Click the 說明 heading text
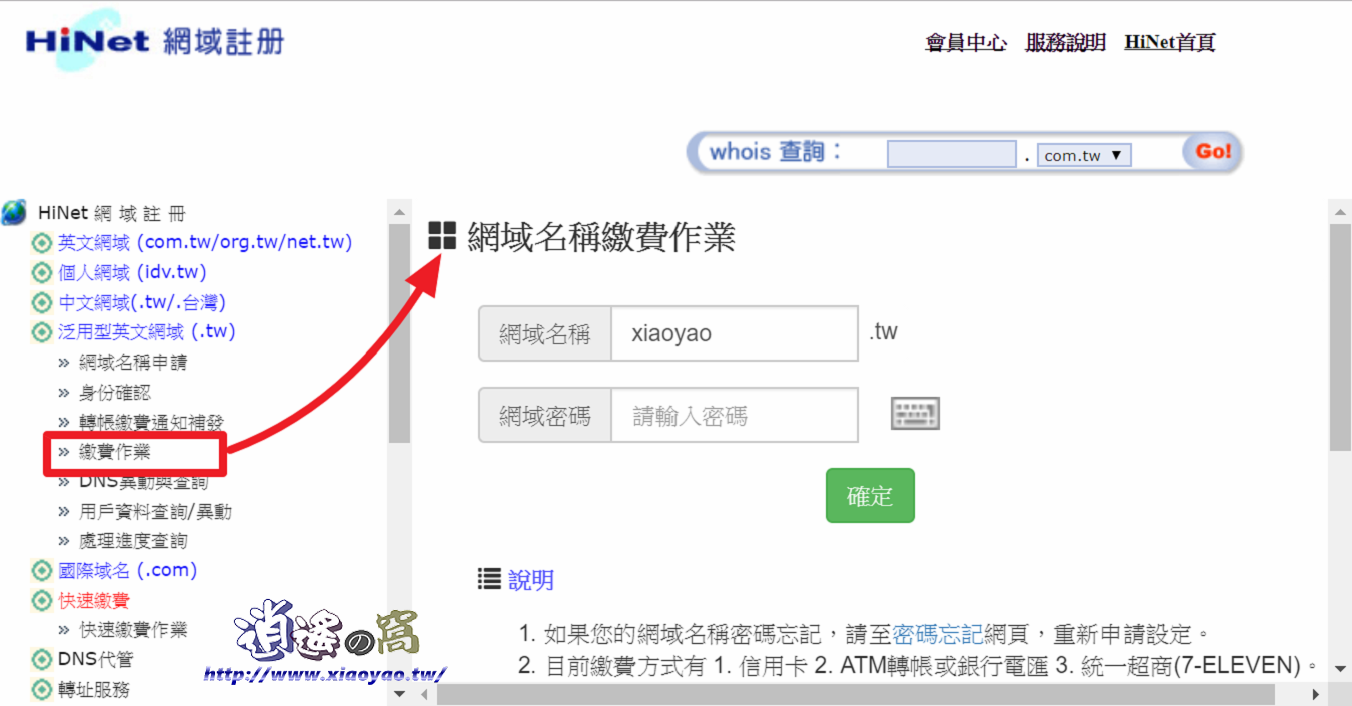 tap(531, 580)
